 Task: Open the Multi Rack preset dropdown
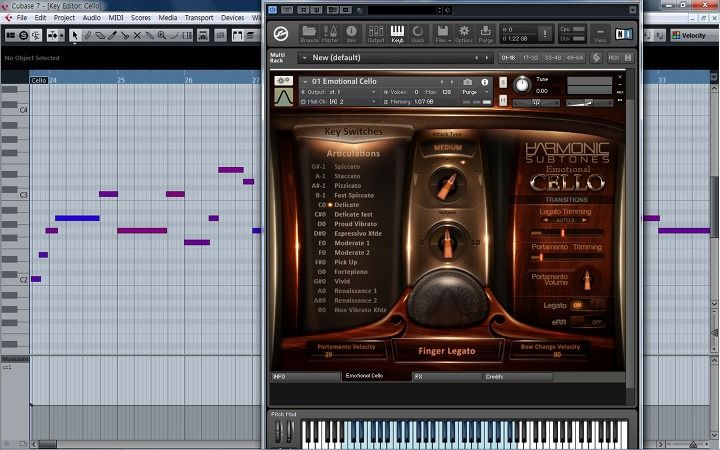pyautogui.click(x=304, y=58)
